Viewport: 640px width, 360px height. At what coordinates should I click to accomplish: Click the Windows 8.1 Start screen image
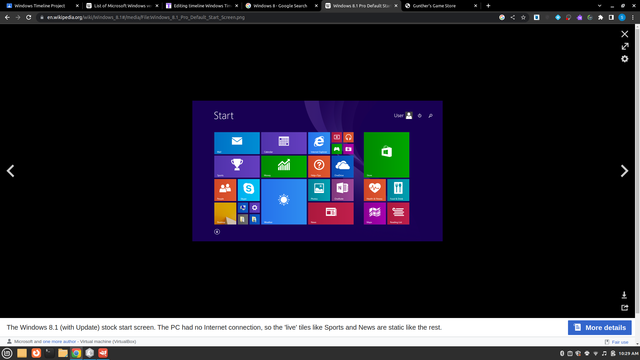(317, 171)
